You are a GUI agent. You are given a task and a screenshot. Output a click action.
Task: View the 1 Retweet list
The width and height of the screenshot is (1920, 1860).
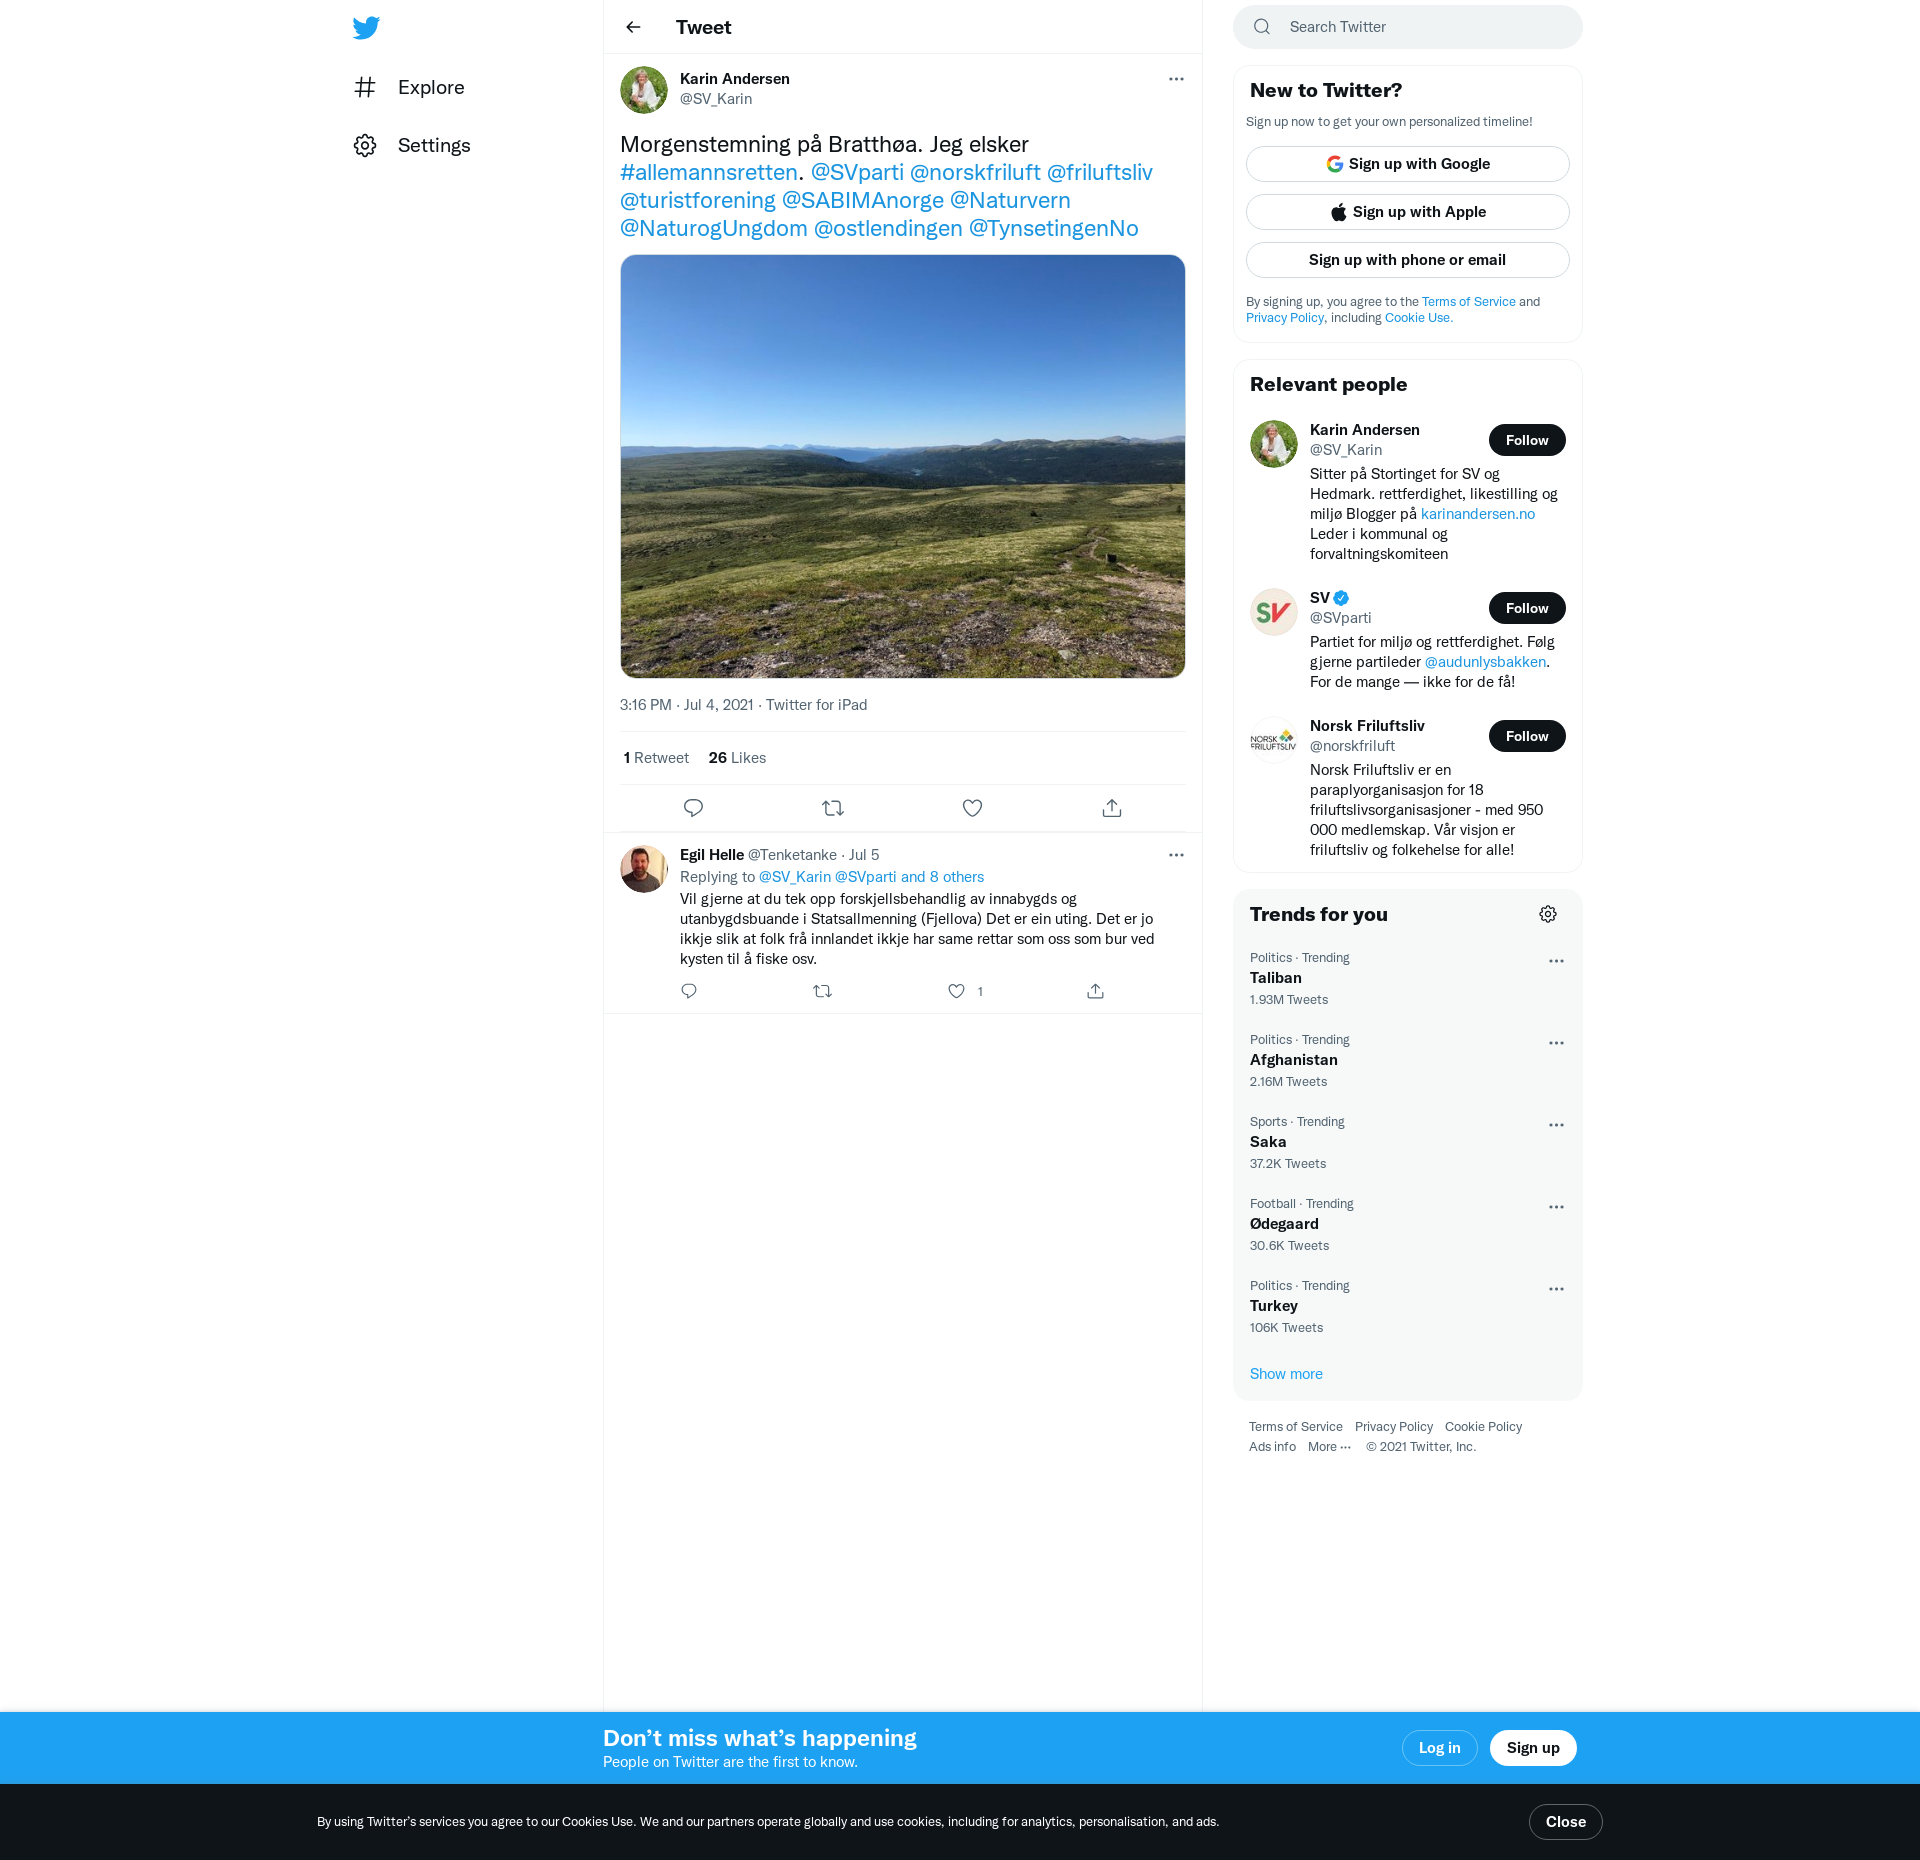coord(656,758)
